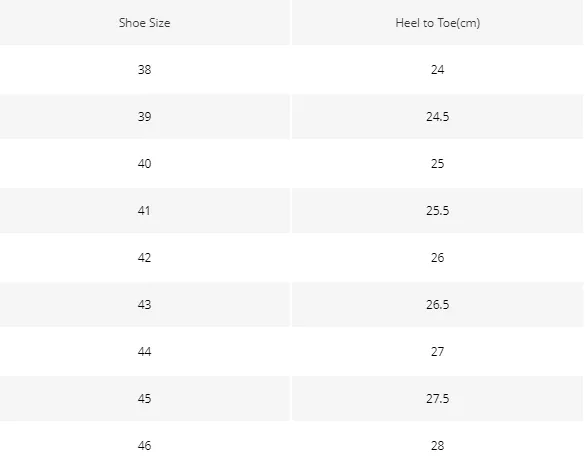The width and height of the screenshot is (585, 467).
Task: Select shoe size 41 cell
Action: [x=145, y=211]
